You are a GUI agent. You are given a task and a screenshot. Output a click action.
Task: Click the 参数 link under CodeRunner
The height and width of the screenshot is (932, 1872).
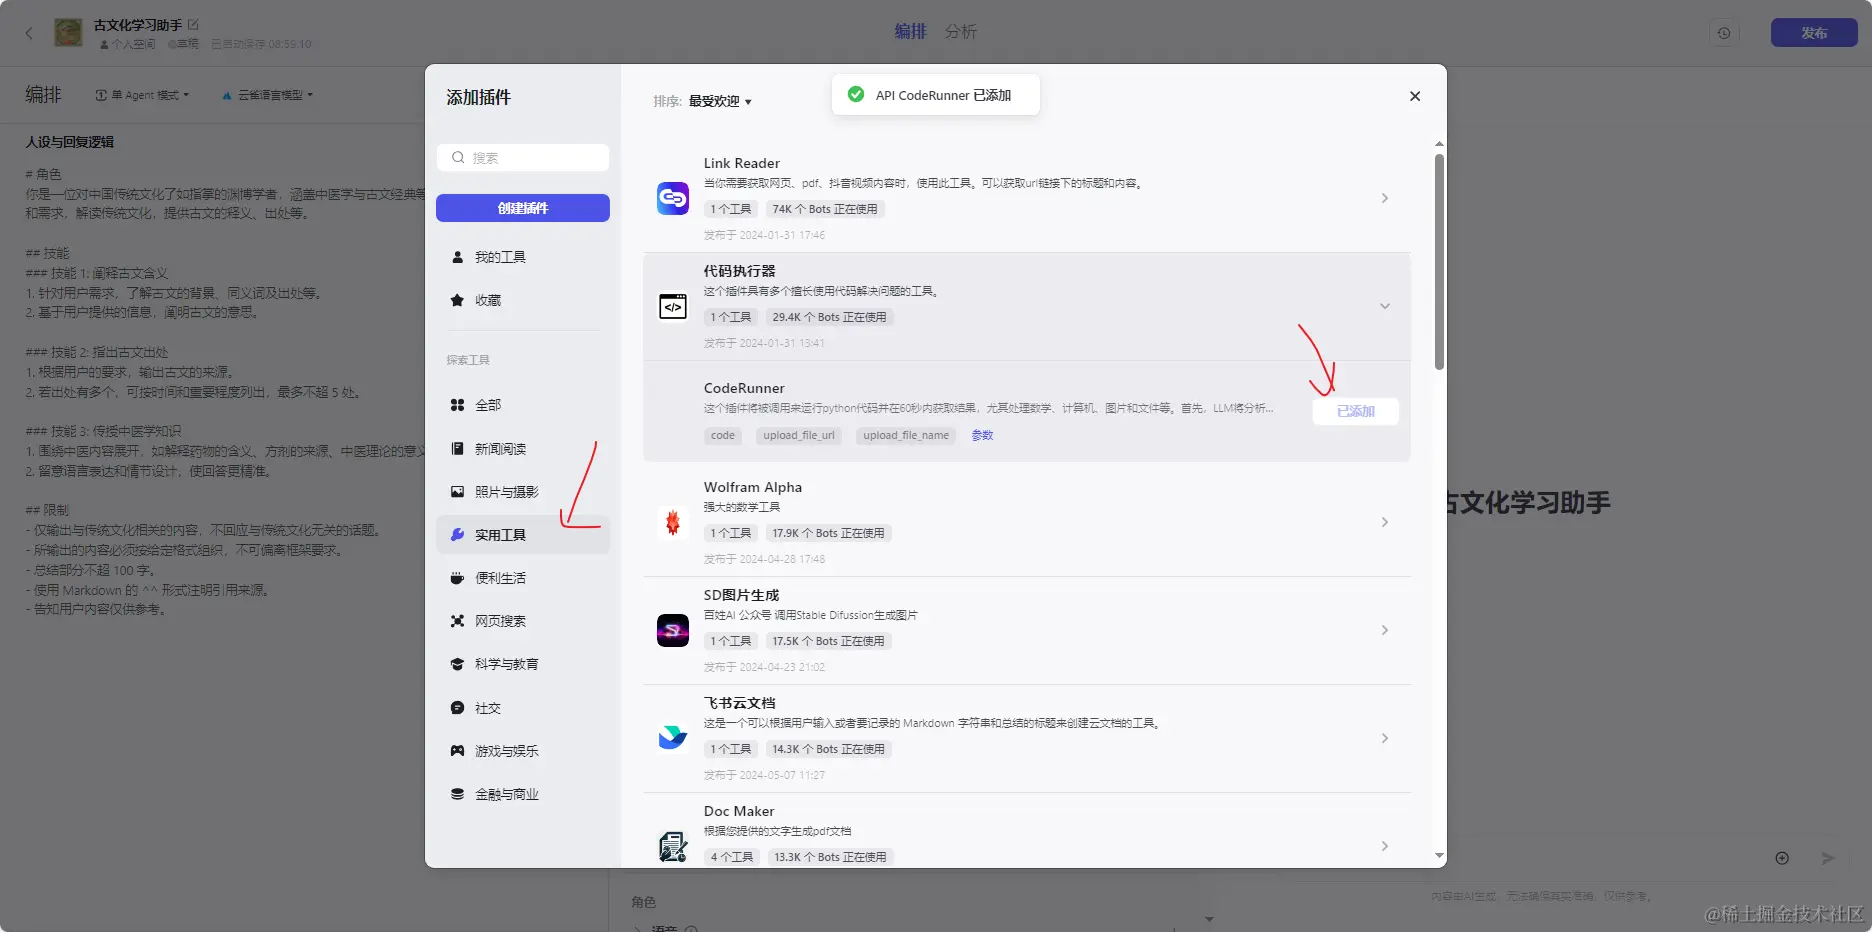pyautogui.click(x=983, y=435)
